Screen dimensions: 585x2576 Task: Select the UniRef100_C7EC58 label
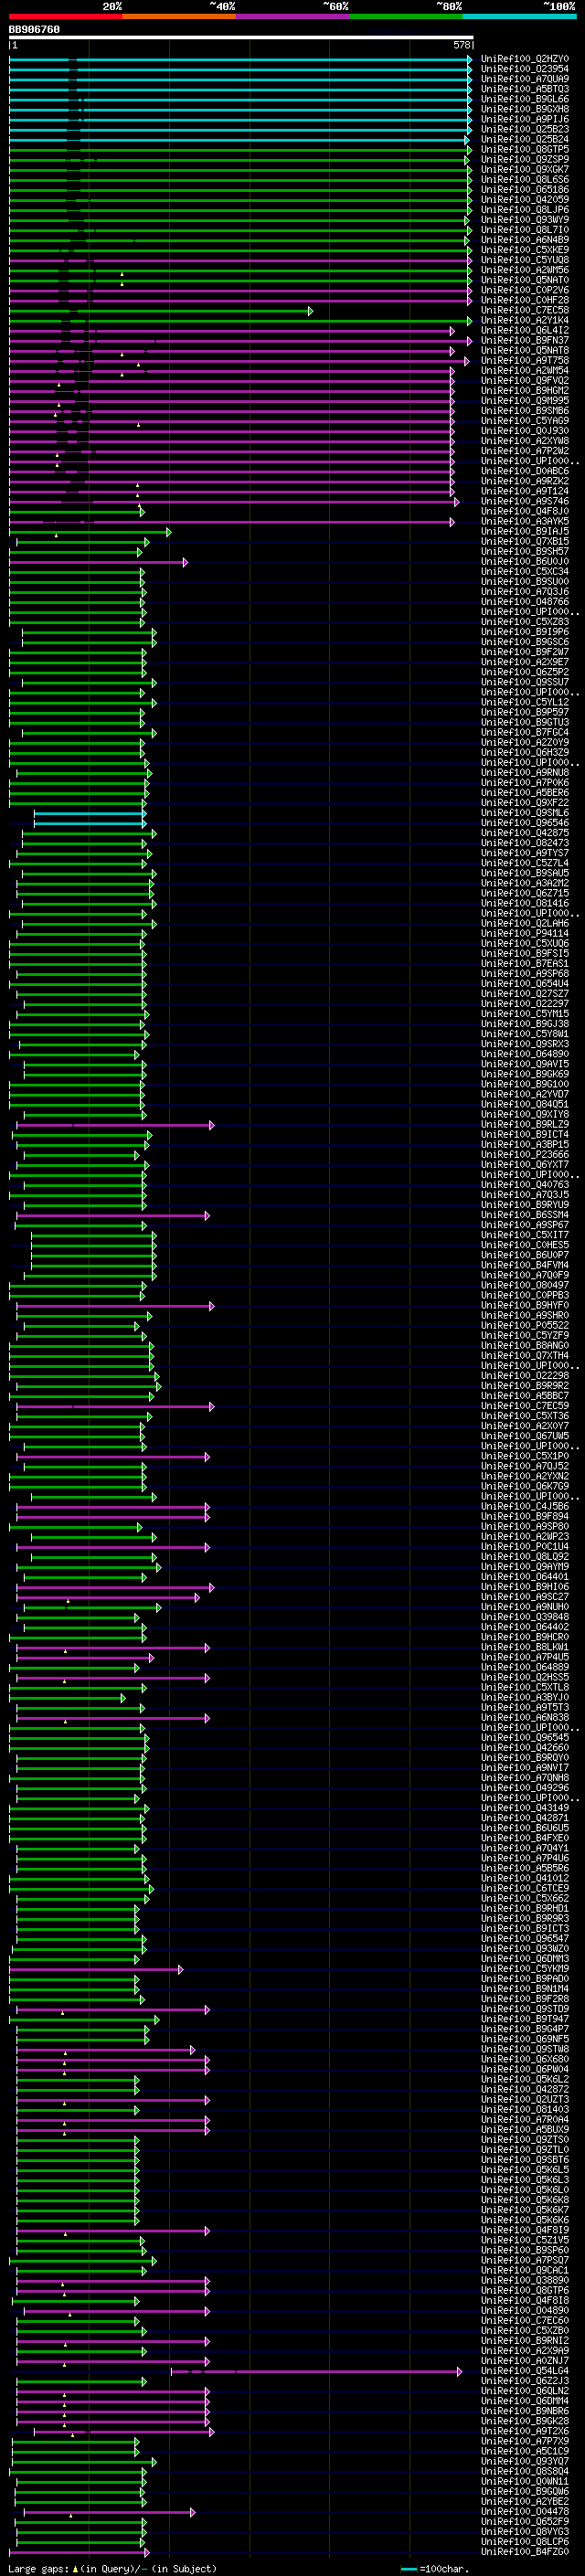tap(525, 310)
